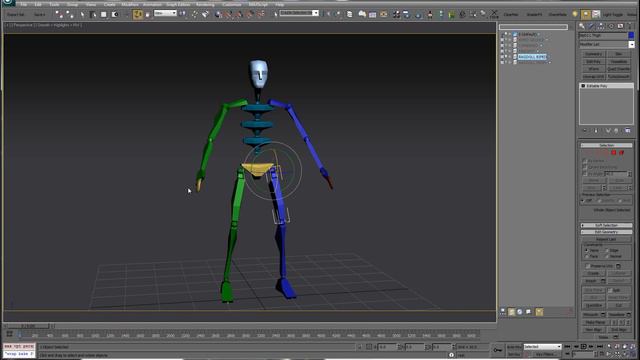Click the Repeat Last button
Screen dimensions: 640x360
click(x=606, y=239)
